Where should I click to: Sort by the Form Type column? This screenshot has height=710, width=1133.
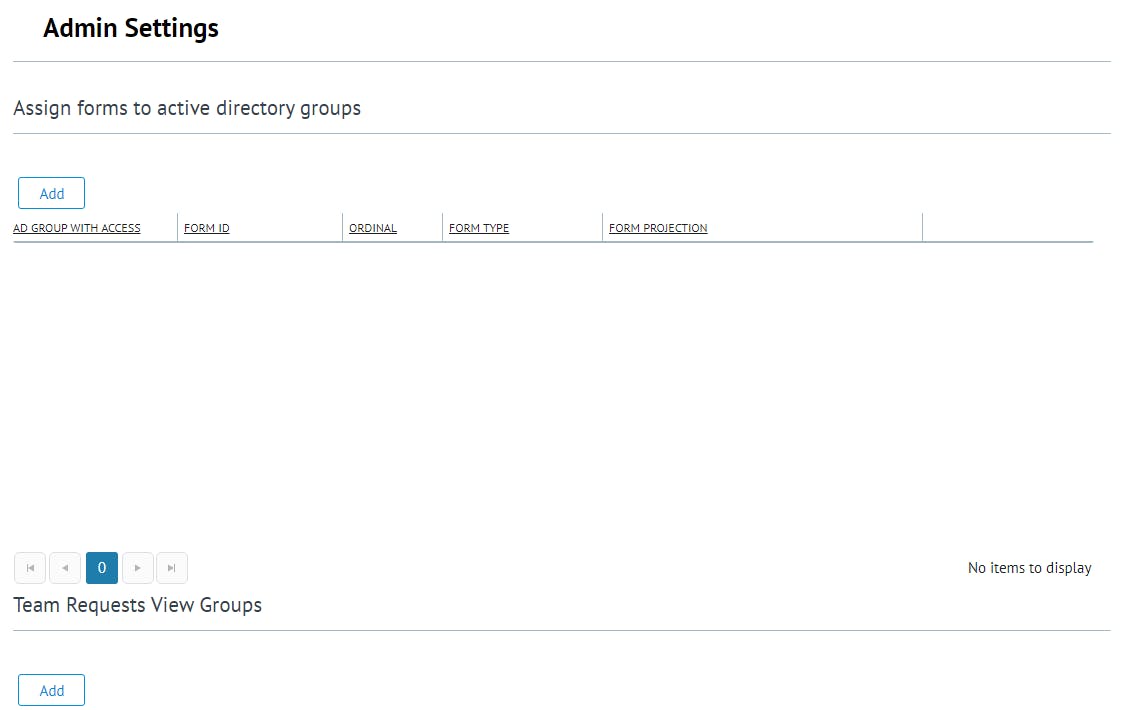coord(479,228)
